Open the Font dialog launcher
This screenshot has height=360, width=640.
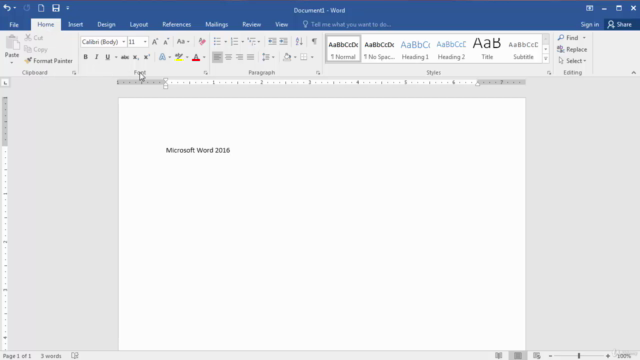click(206, 73)
